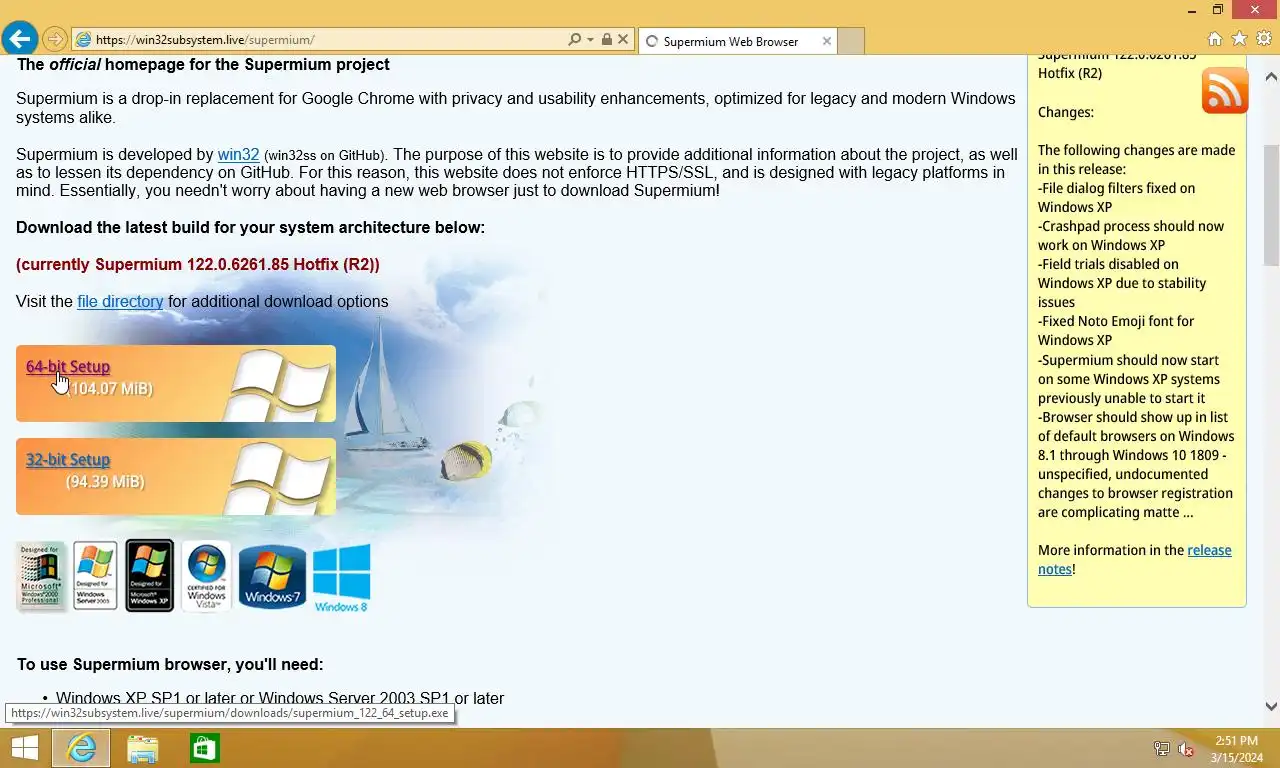Click the "(104.07 MiB)" size text
Screen dimensions: 1280x768
(x=109, y=389)
